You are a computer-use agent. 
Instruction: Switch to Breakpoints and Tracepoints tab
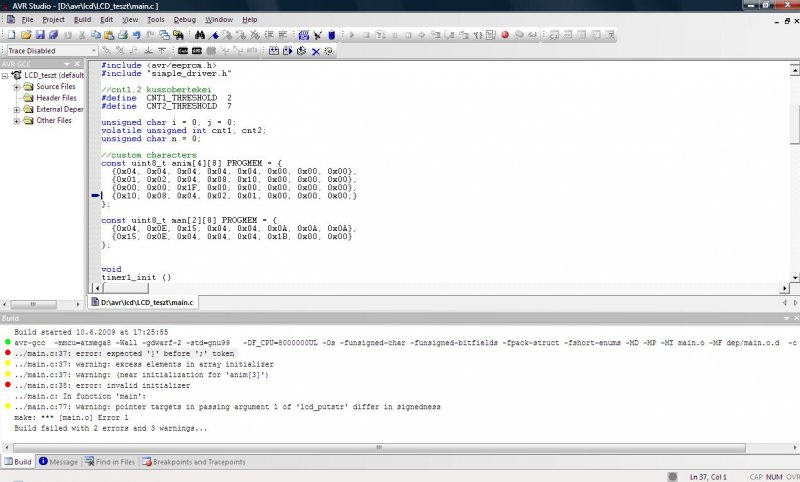pyautogui.click(x=194, y=462)
